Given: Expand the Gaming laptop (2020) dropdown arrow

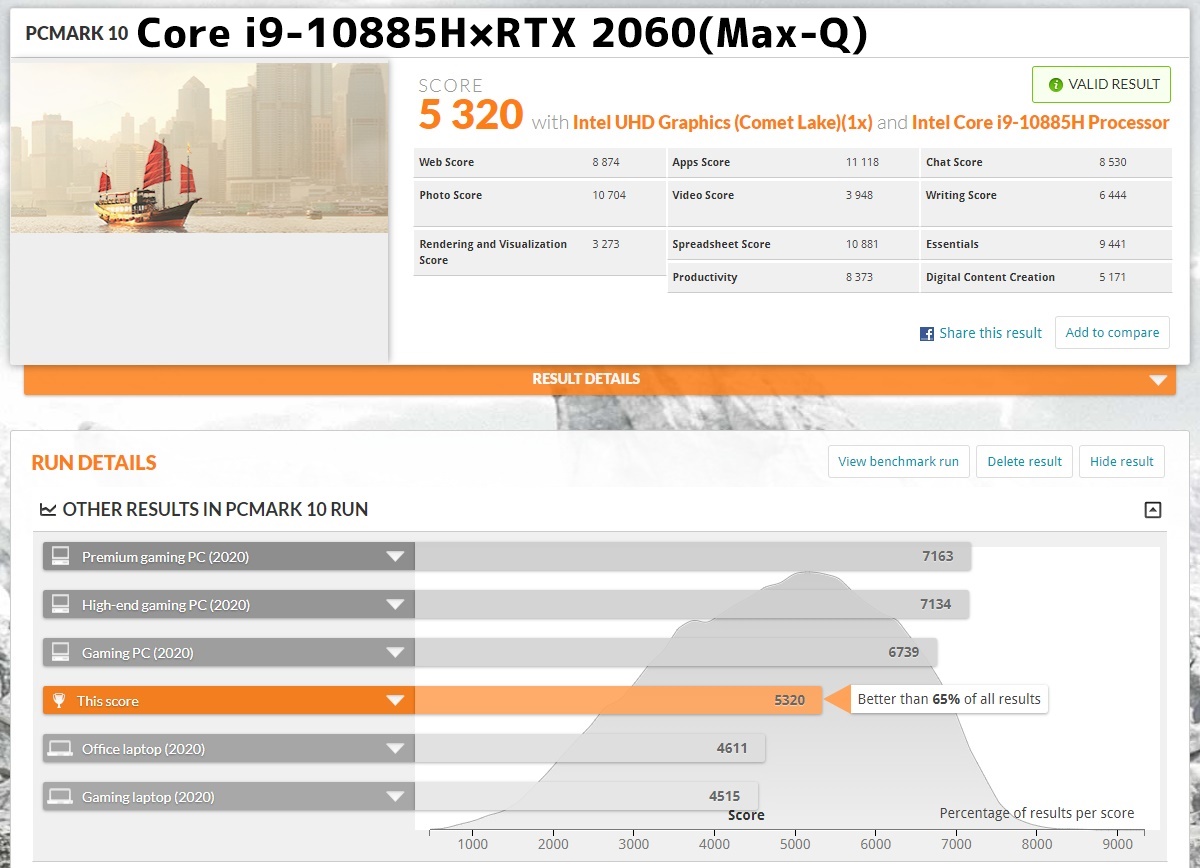Looking at the screenshot, I should [x=395, y=797].
